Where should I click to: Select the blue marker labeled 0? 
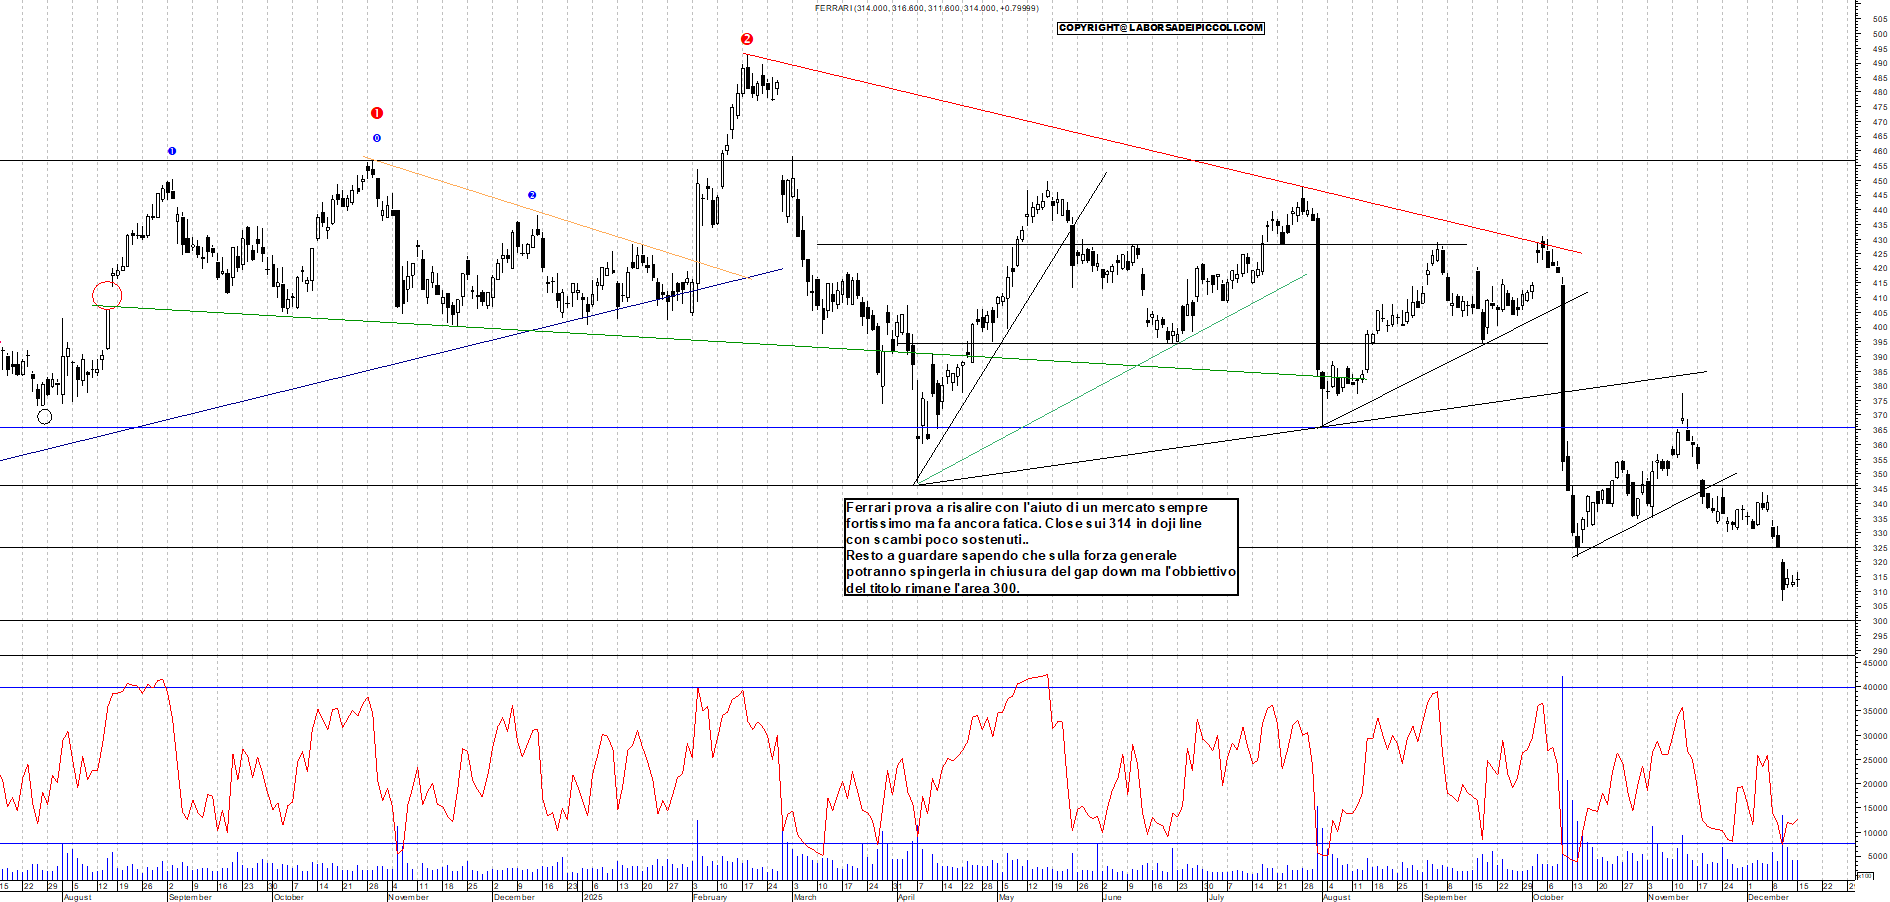point(377,138)
